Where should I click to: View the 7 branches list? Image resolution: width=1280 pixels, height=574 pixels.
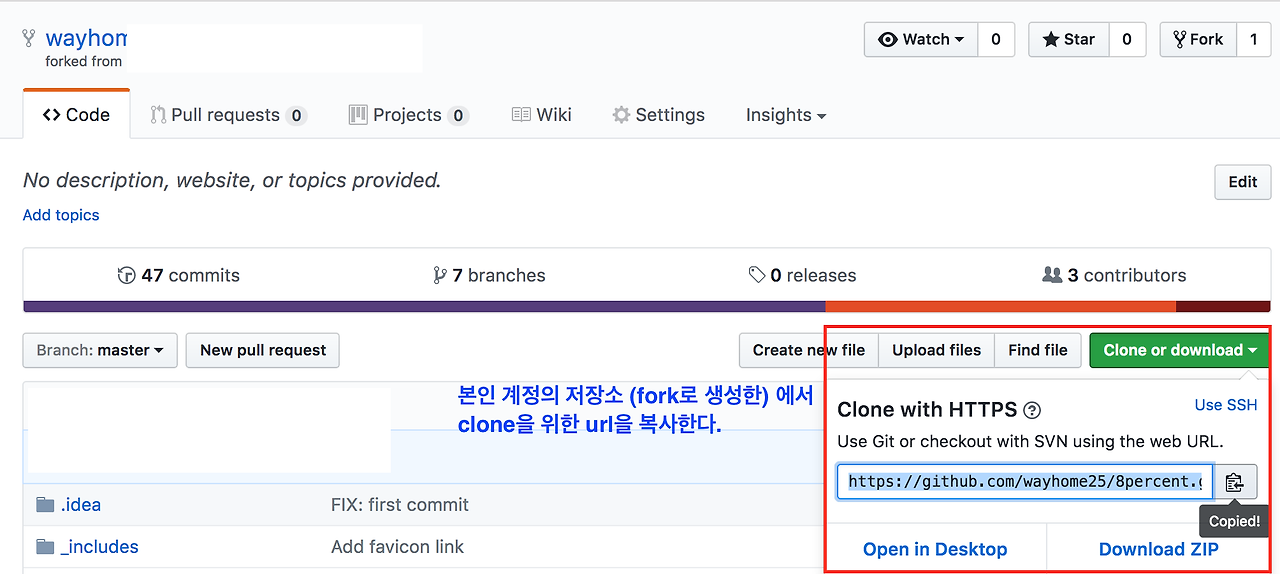[x=489, y=275]
